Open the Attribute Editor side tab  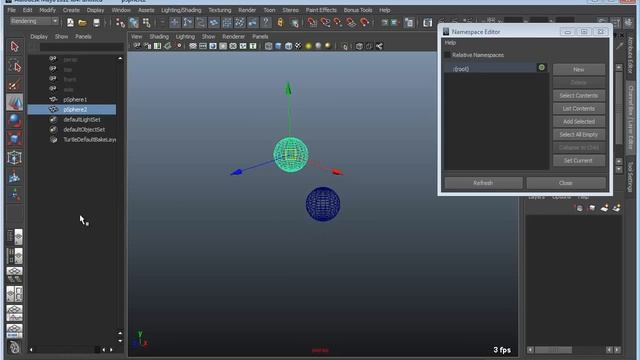tap(630, 55)
